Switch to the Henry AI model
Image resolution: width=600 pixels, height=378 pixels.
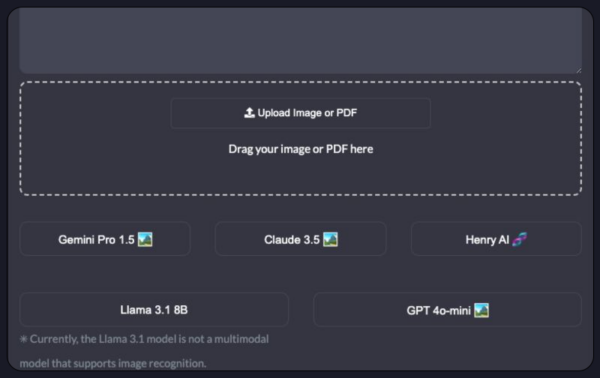496,239
